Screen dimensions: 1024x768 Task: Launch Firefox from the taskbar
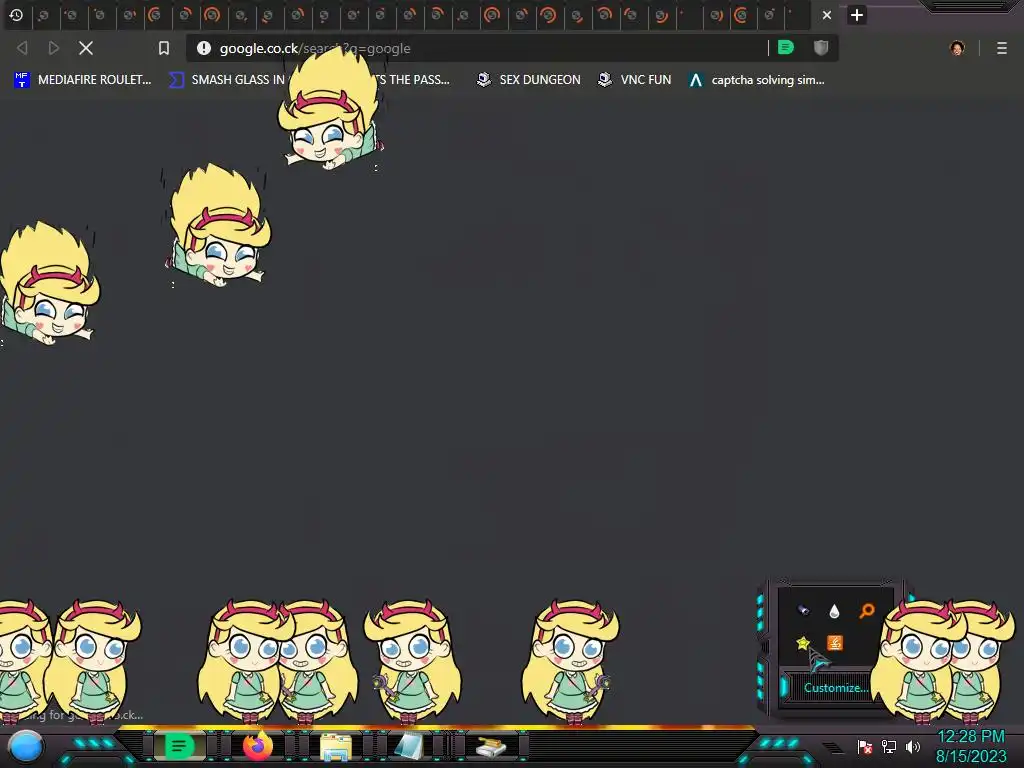[x=258, y=746]
